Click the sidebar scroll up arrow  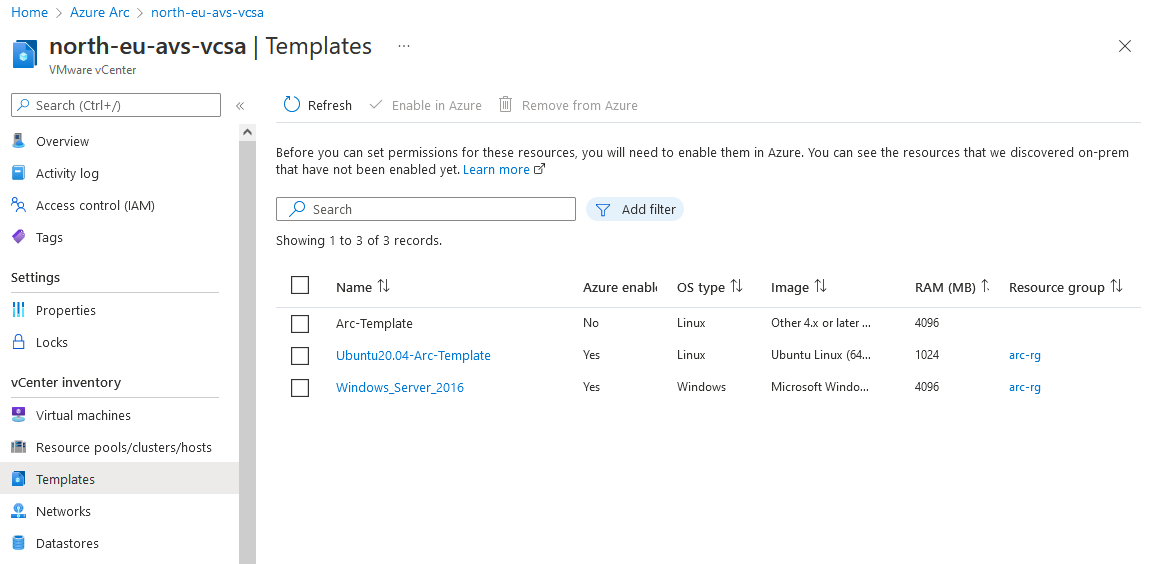coord(248,132)
